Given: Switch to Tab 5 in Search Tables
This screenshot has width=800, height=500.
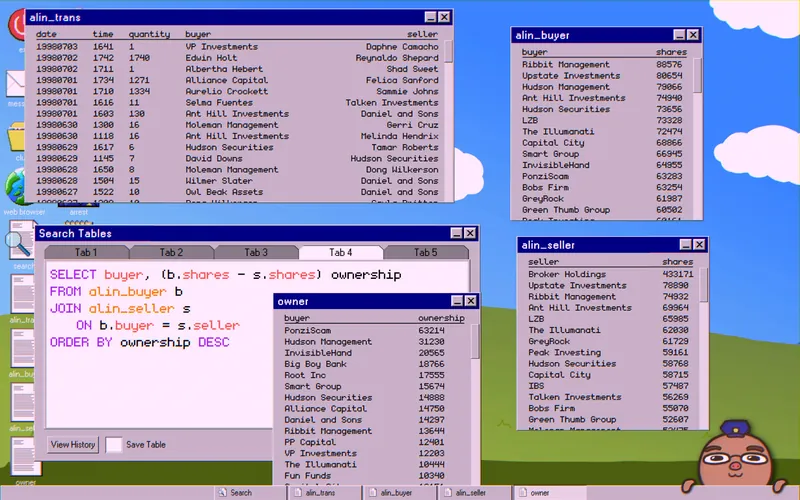Looking at the screenshot, I should point(426,253).
